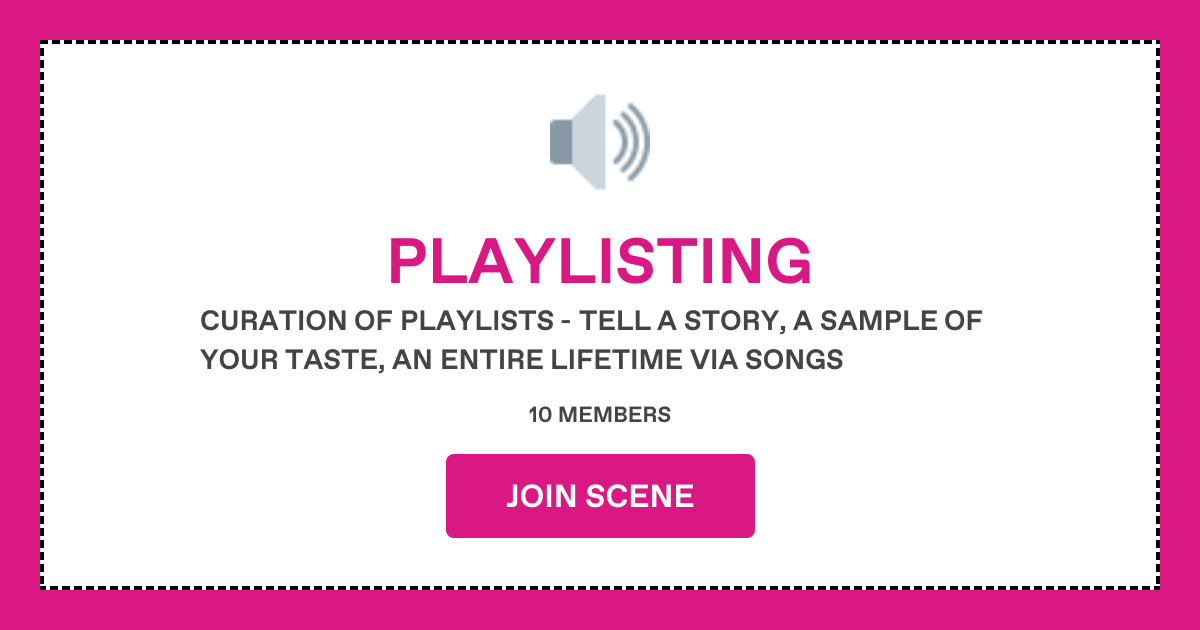Select the 10 MEMBERS count
The height and width of the screenshot is (630, 1200).
(600, 415)
